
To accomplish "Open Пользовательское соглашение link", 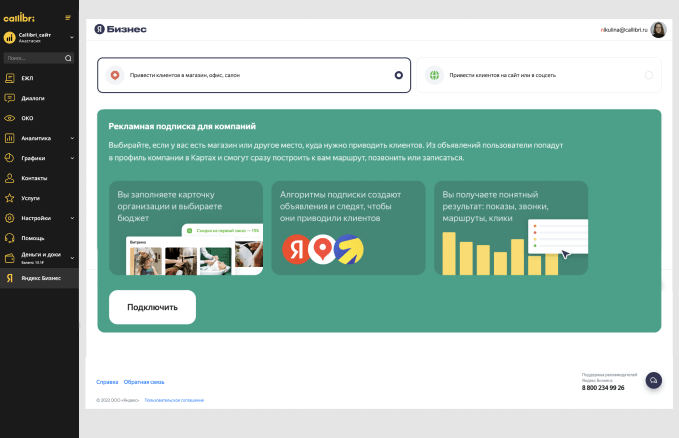I will 174,400.
